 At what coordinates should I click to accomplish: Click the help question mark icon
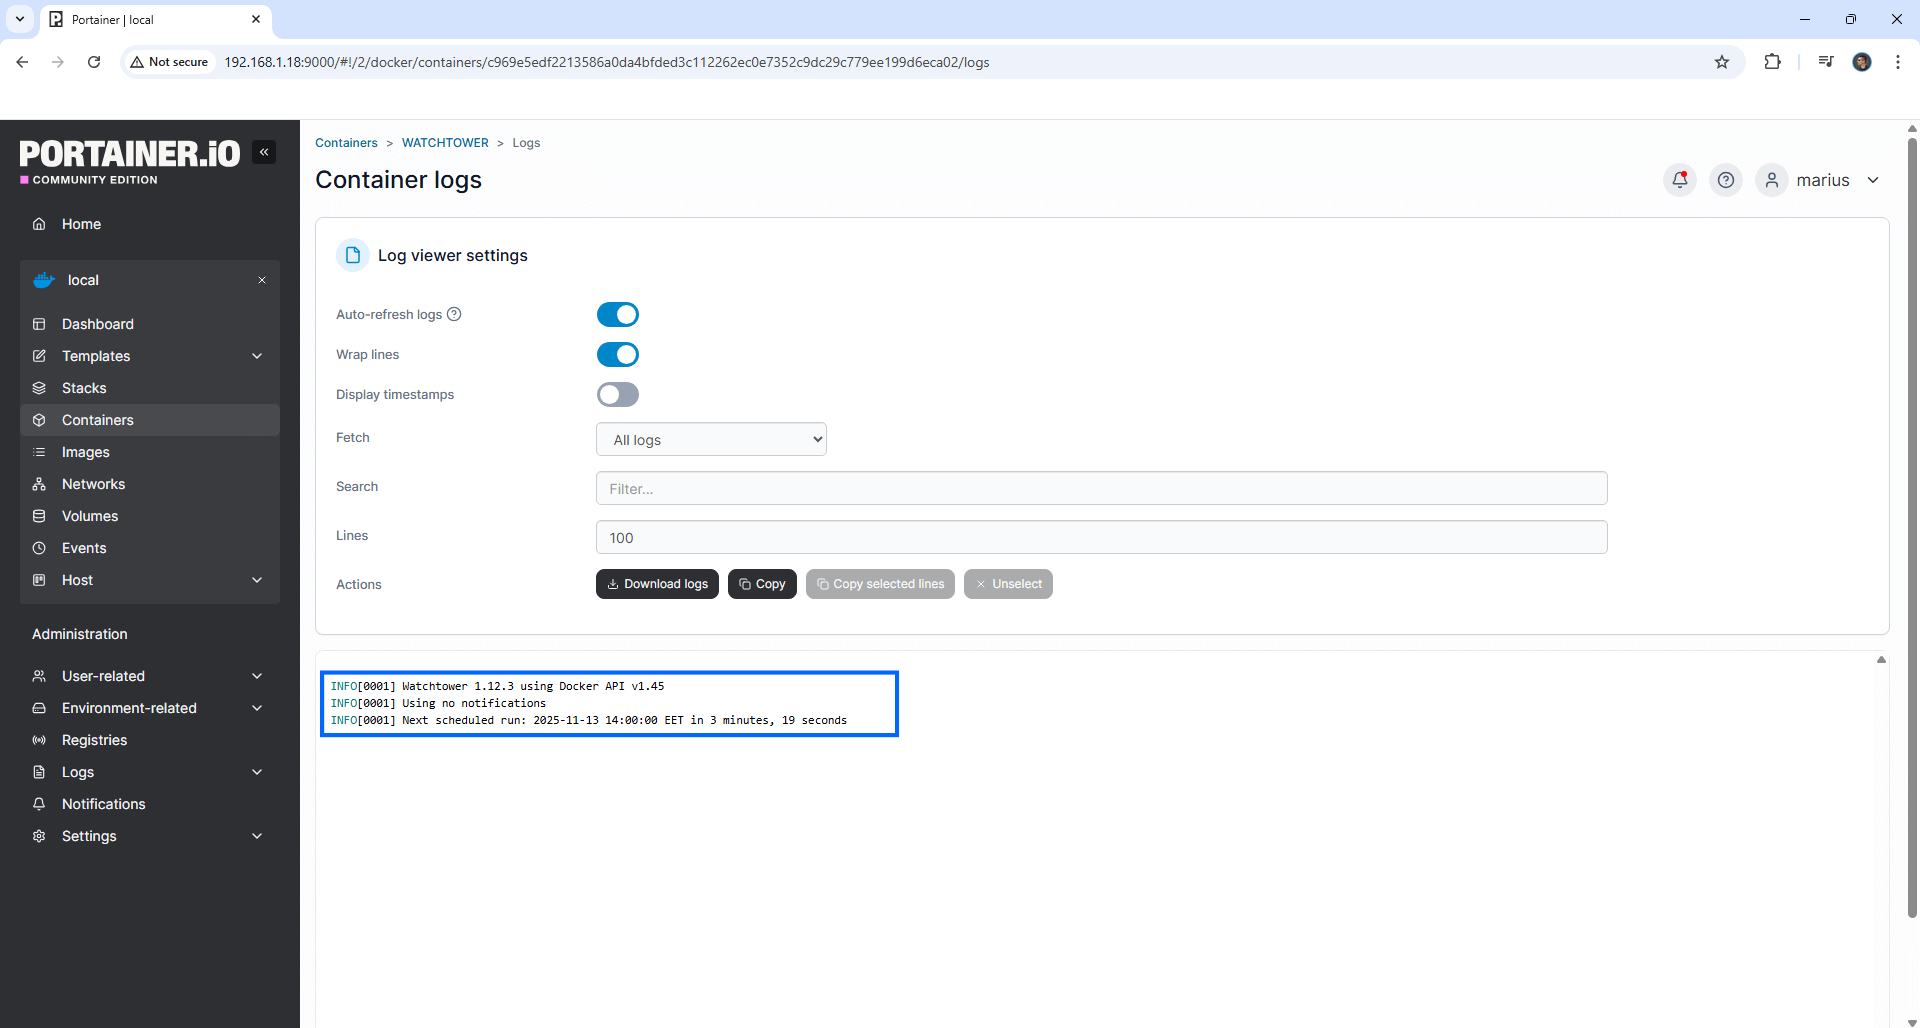(1726, 180)
